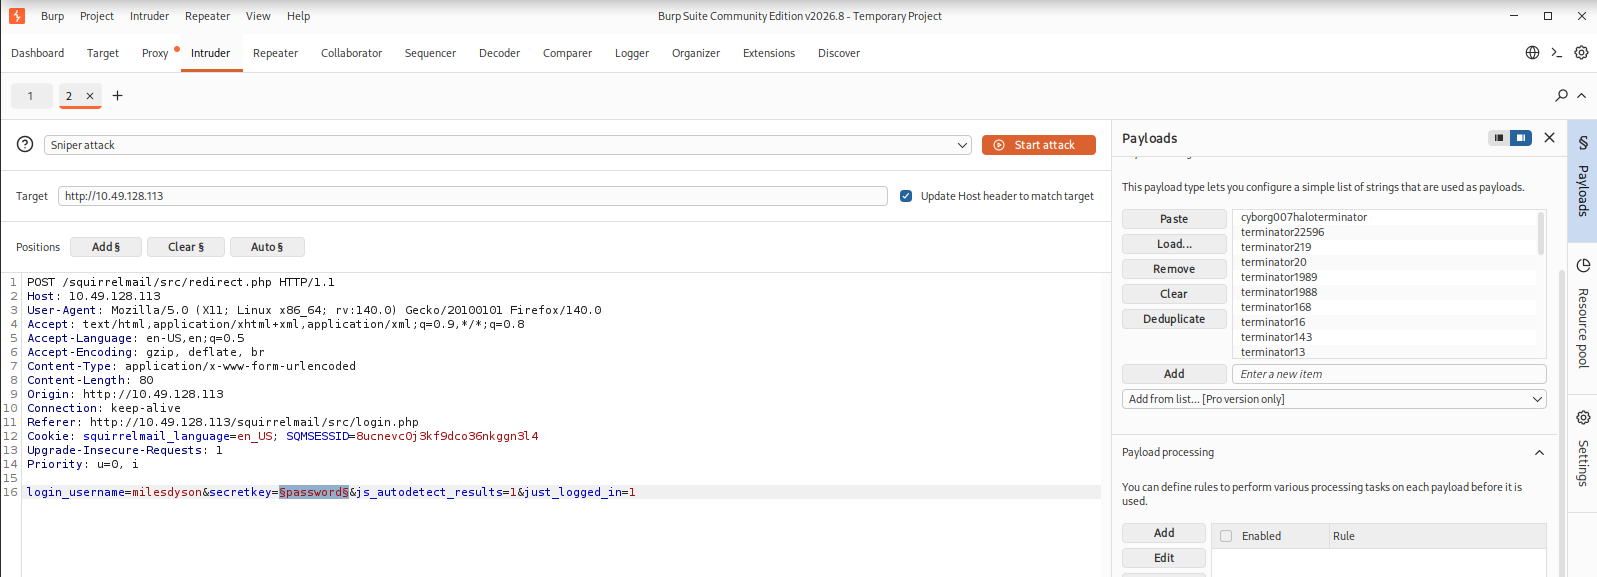Collapse the Payload processing section
This screenshot has height=577, width=1597.
pyautogui.click(x=1539, y=453)
